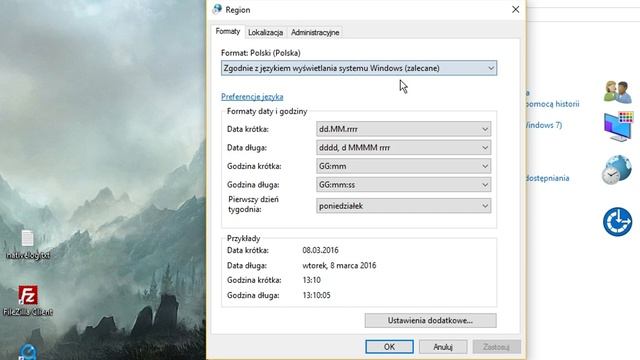640x360 pixels.
Task: Expand the Godzina krótka format dropdown
Action: (403, 166)
